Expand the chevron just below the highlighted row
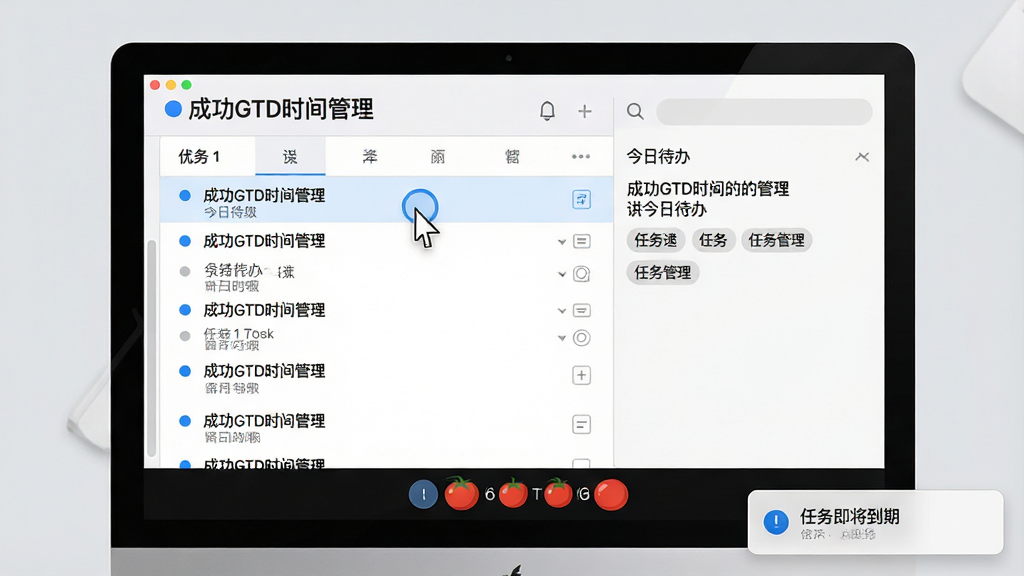 coord(562,242)
